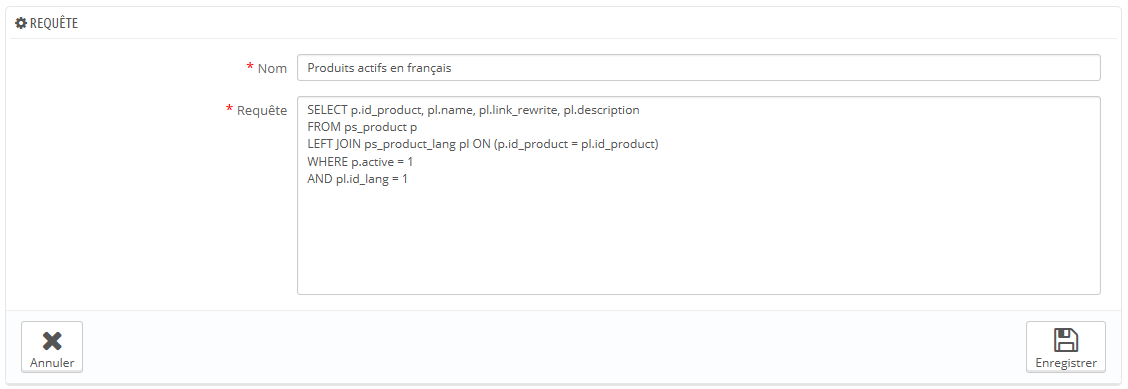Save the query with Enregistrer button

(1065, 347)
